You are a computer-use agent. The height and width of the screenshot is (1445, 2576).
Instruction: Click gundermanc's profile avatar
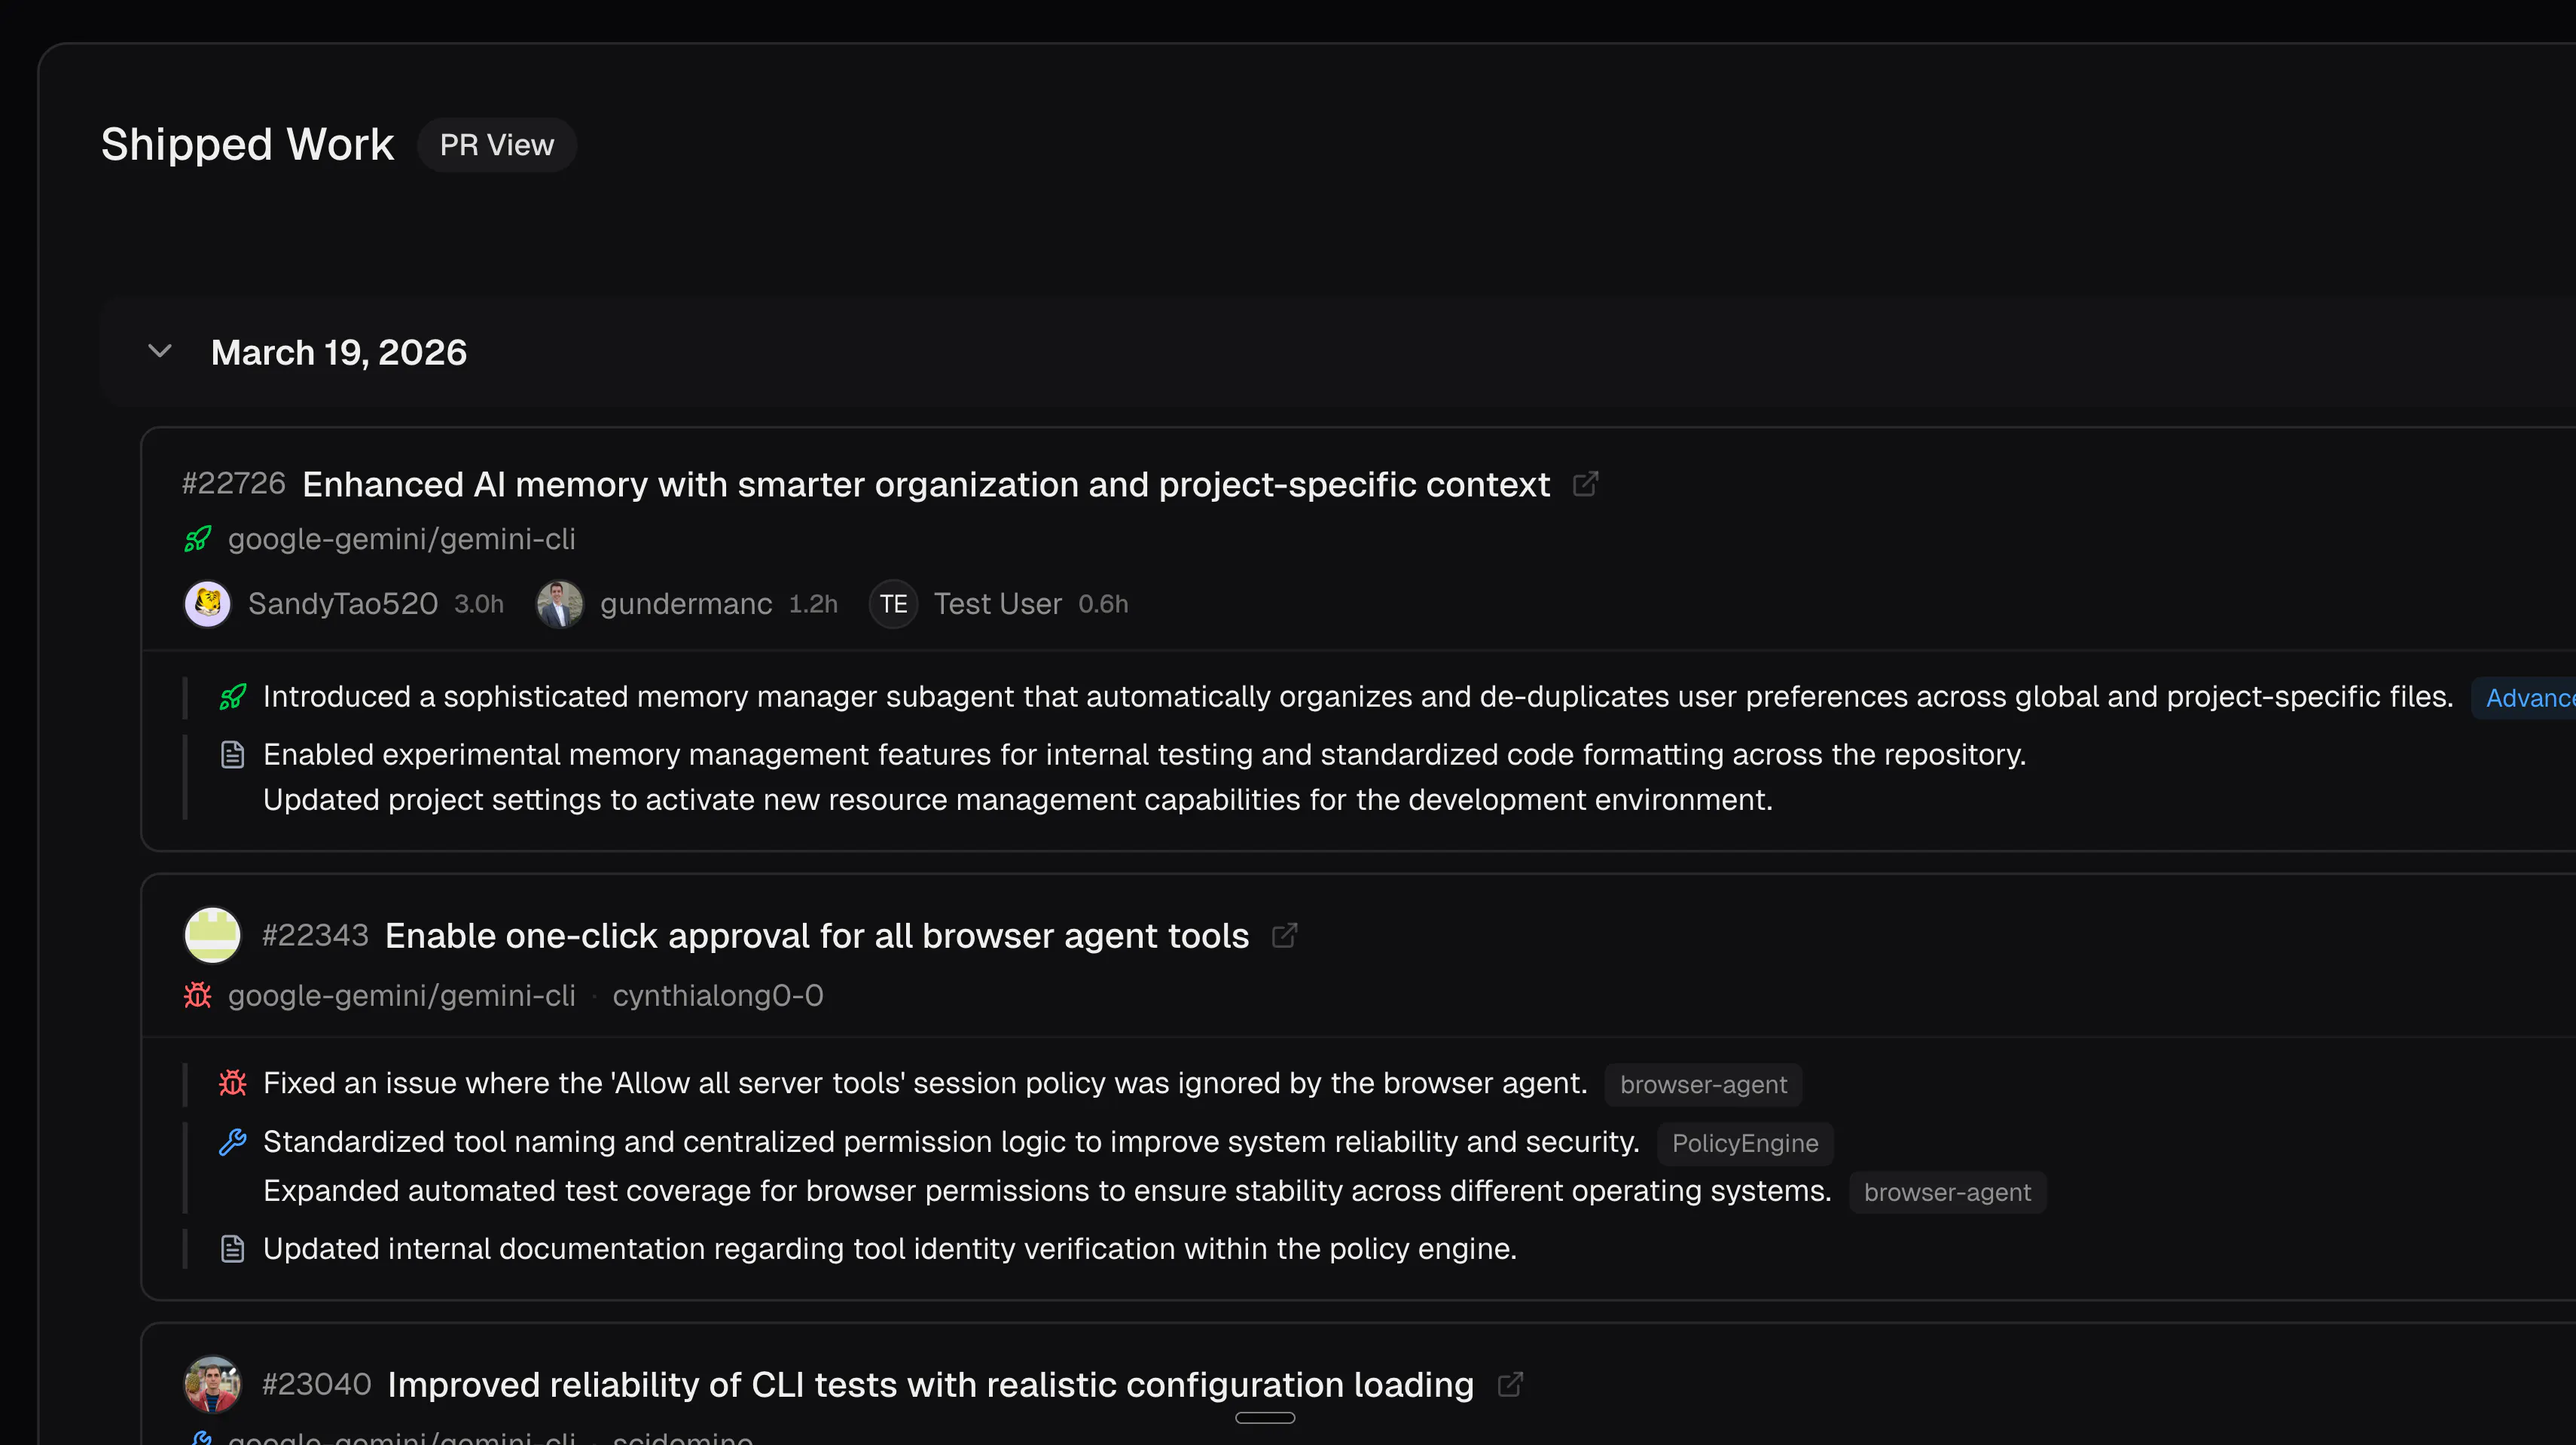pyautogui.click(x=560, y=604)
